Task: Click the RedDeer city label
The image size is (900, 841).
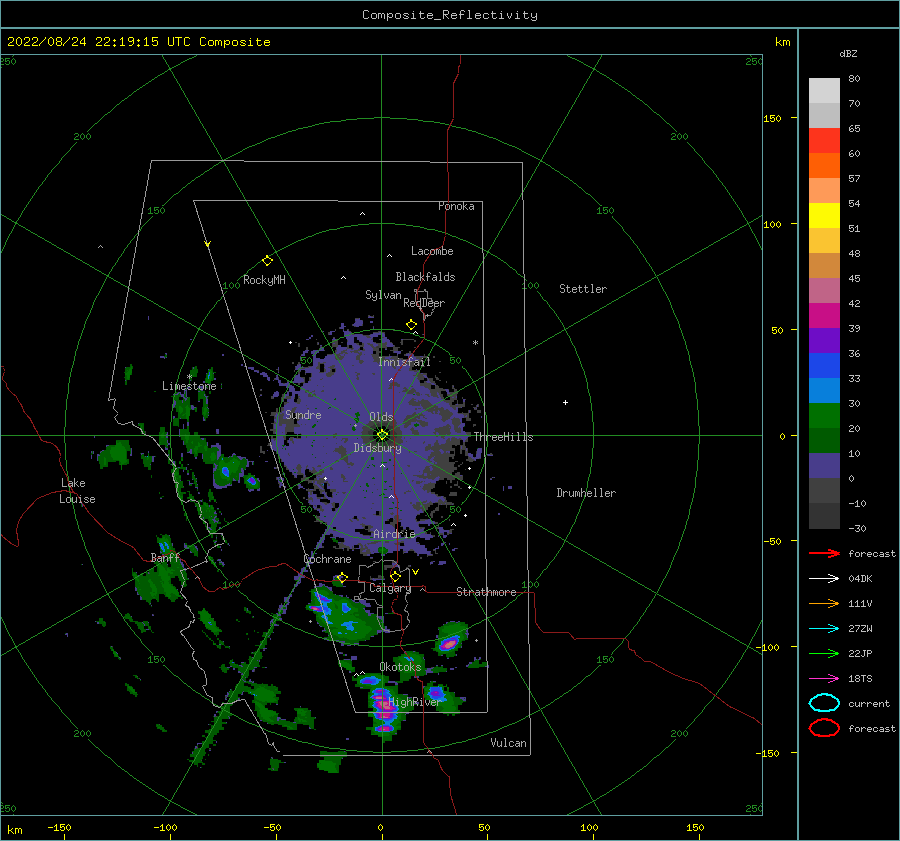Action: (x=424, y=303)
